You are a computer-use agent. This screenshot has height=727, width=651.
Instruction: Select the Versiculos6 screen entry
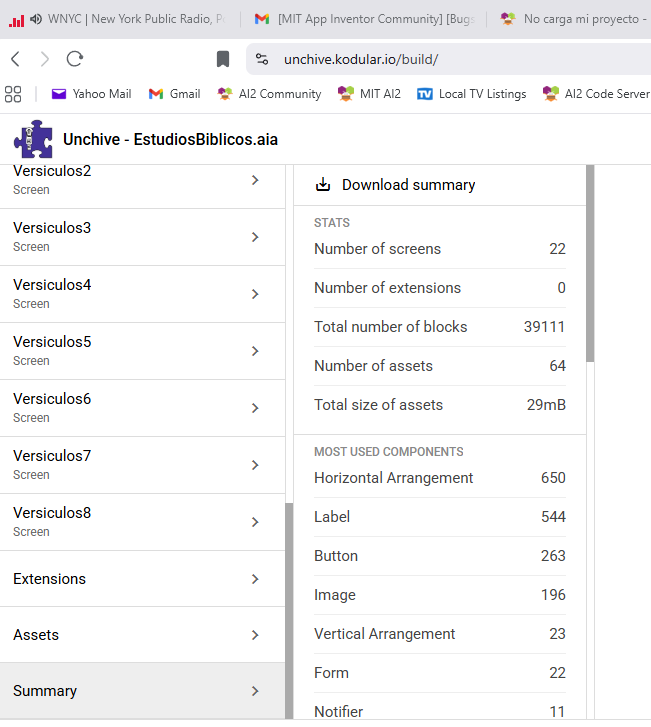pos(130,408)
